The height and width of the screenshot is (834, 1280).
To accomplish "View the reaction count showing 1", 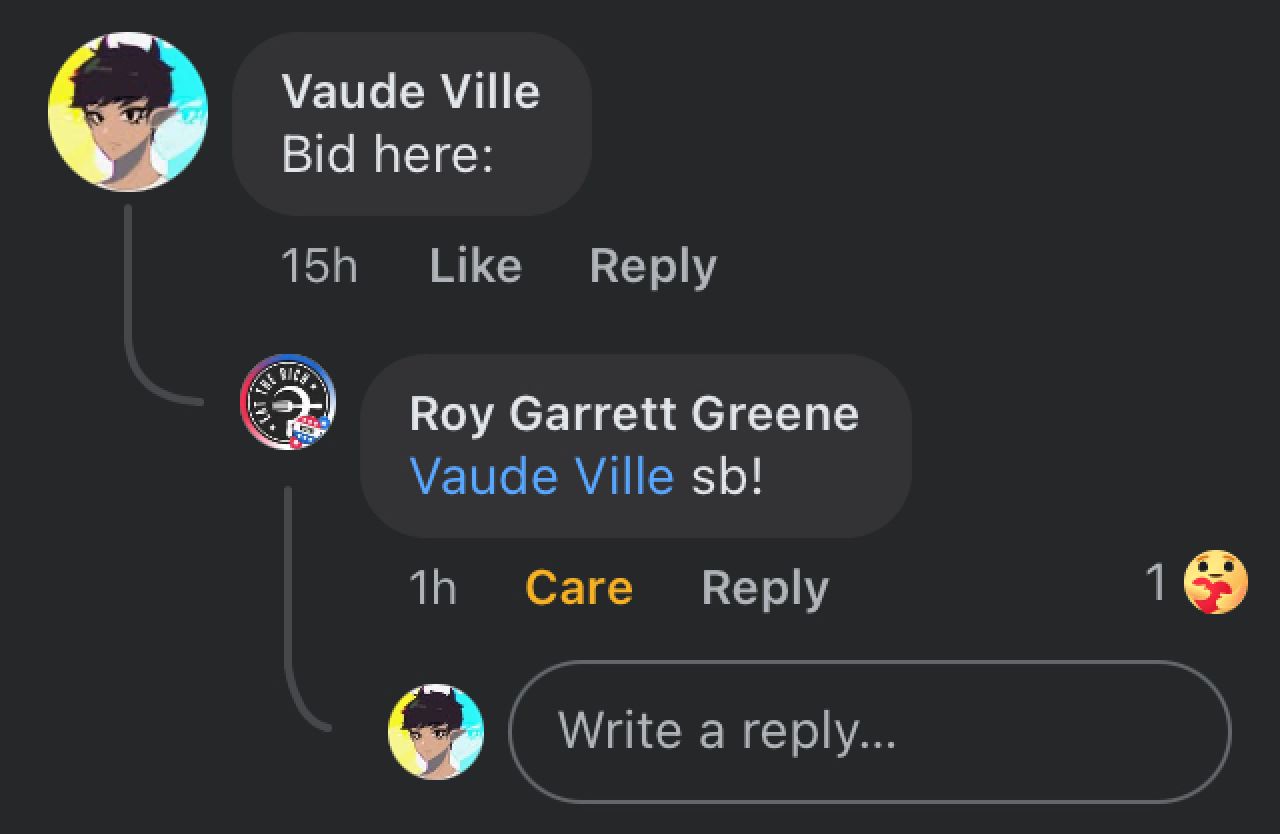I will 1156,582.
